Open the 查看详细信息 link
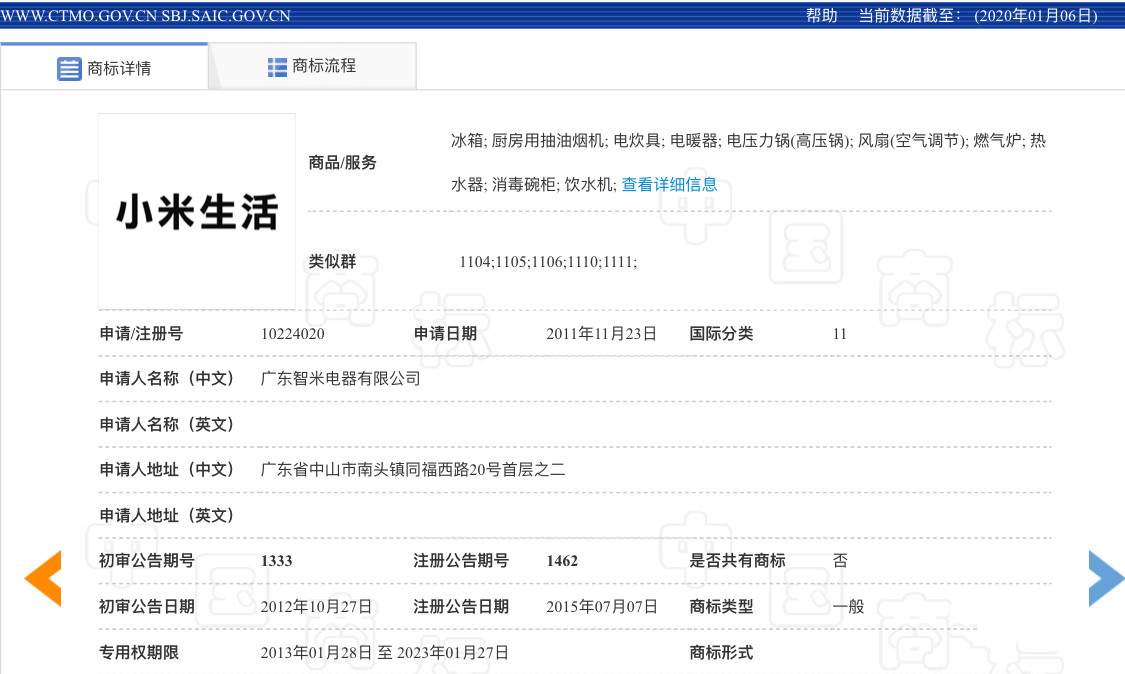Screen dimensions: 1125x674 (669, 184)
